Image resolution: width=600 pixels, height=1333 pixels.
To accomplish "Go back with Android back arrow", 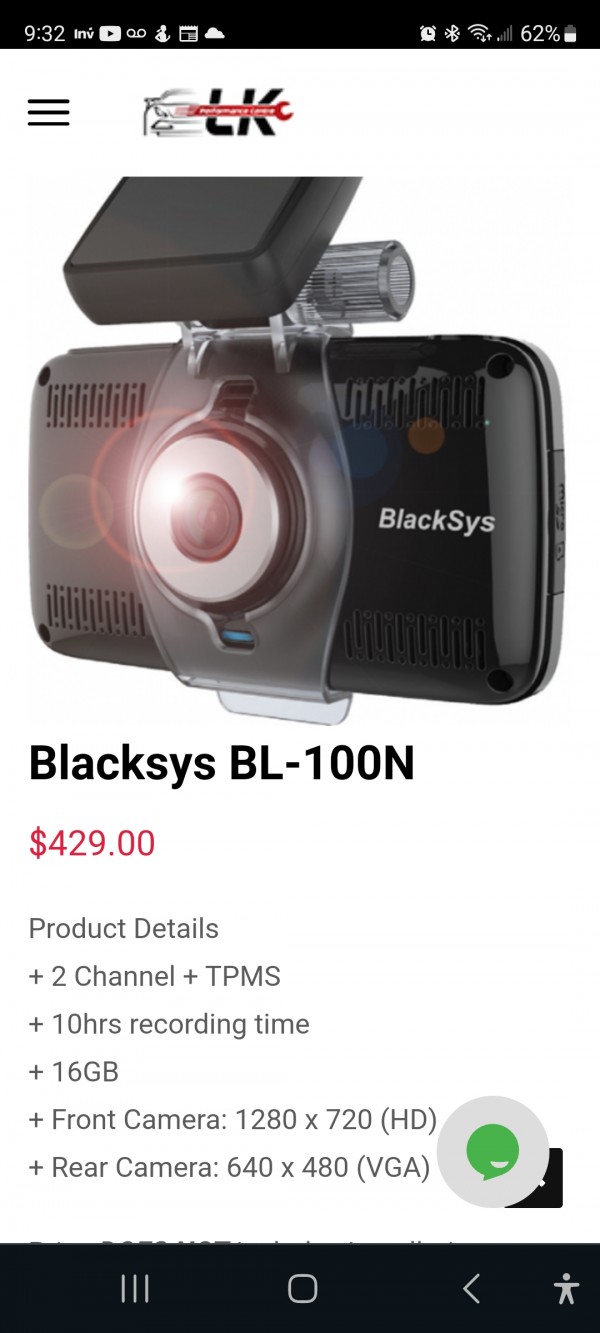I will (x=471, y=1289).
